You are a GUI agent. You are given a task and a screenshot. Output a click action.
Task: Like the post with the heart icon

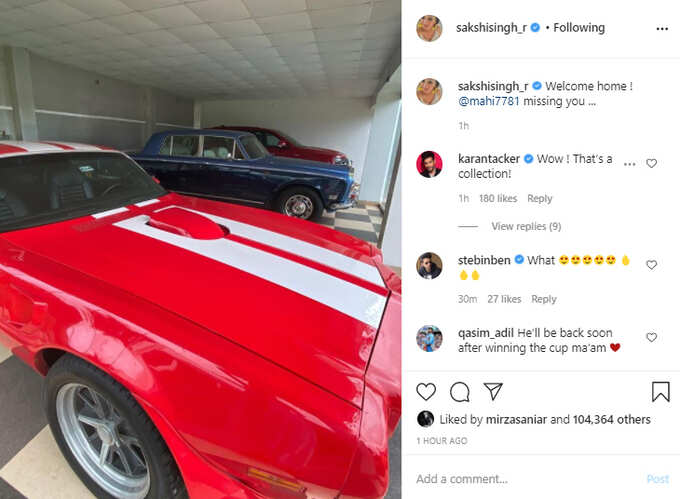[x=426, y=392]
